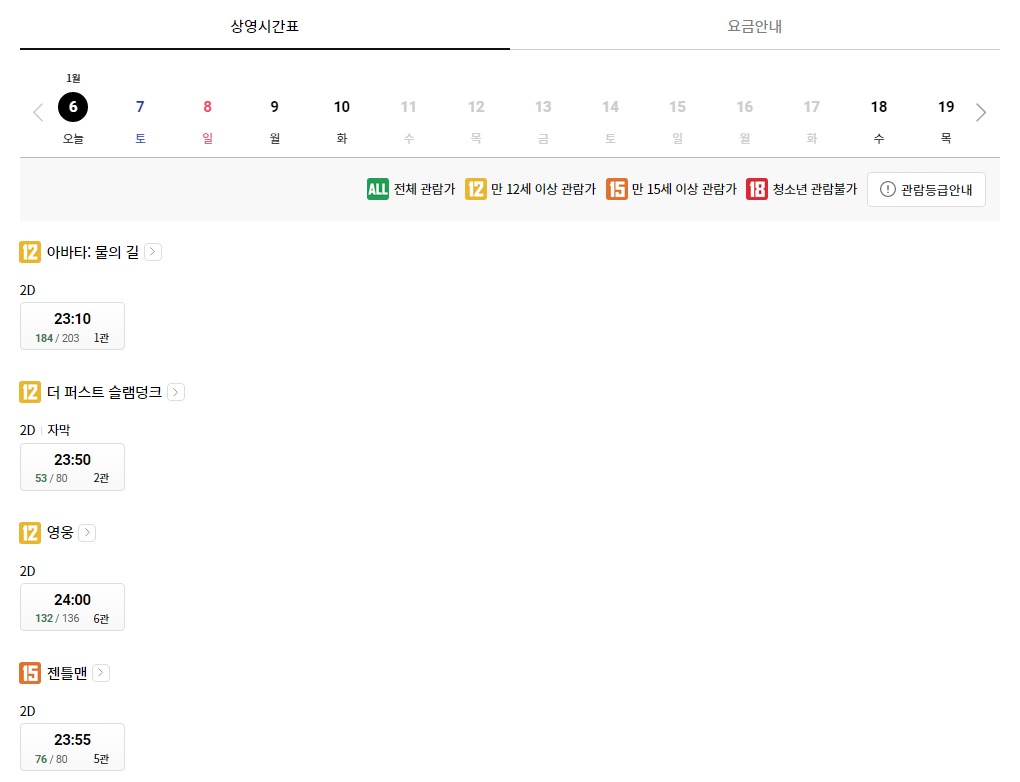Choose Tuesday the 10th
The height and width of the screenshot is (782, 1020).
tap(342, 120)
